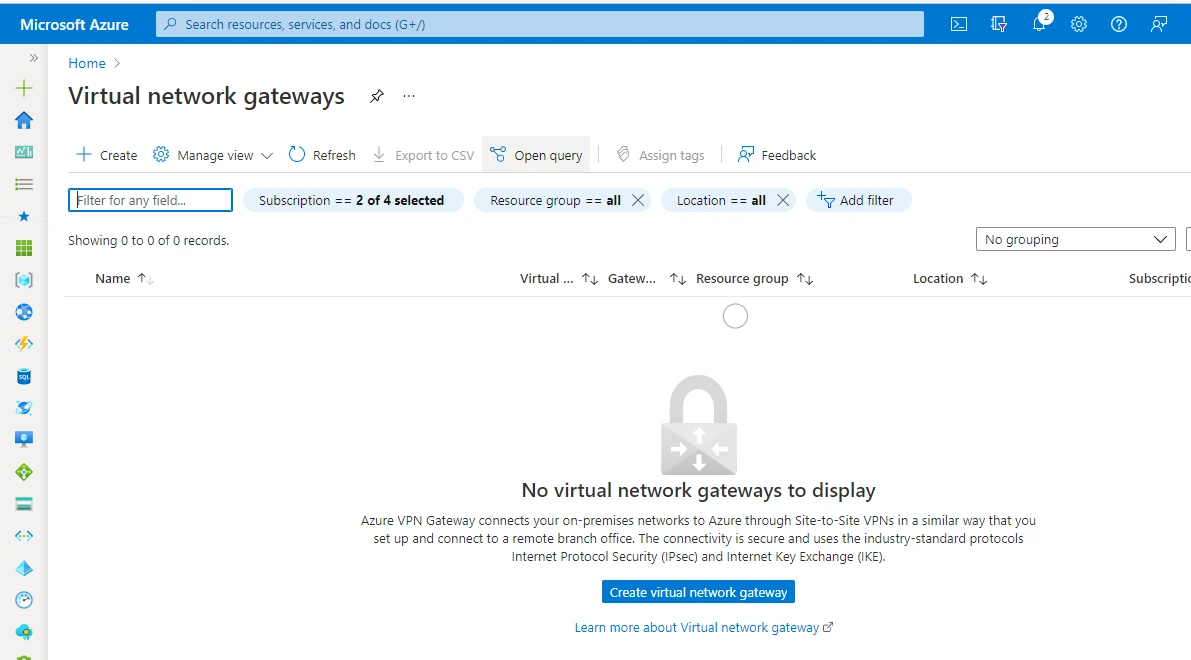Follow the Learn more about Virtual network gateway link
This screenshot has width=1191, height=660.
click(x=698, y=627)
